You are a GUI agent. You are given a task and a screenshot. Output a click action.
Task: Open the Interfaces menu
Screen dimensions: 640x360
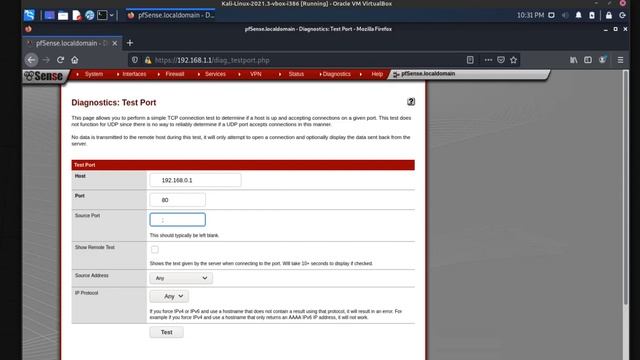134,74
